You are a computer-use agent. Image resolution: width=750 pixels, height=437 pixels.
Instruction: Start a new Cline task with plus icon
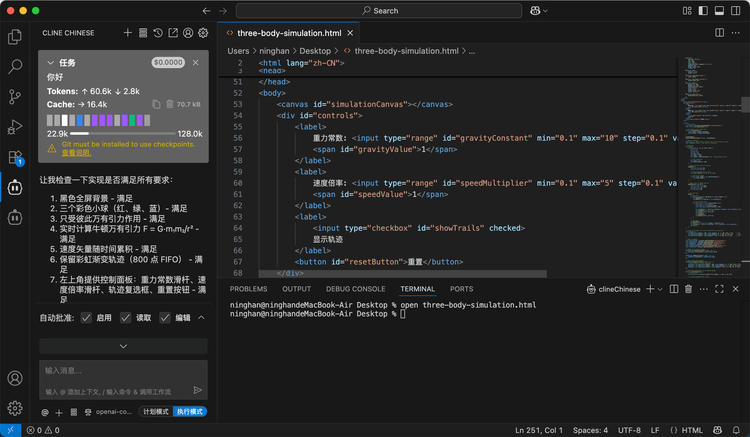pyautogui.click(x=127, y=33)
